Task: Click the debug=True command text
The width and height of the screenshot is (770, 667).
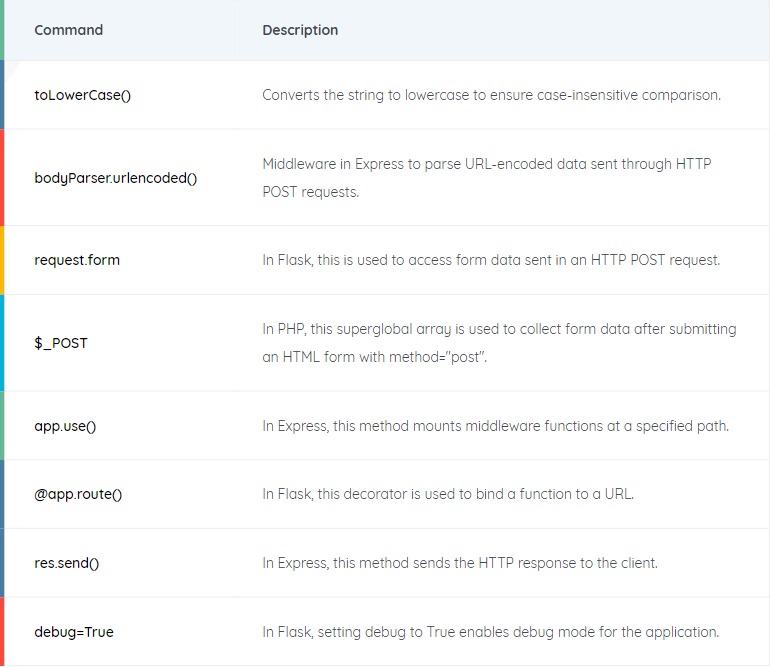Action: [x=74, y=632]
